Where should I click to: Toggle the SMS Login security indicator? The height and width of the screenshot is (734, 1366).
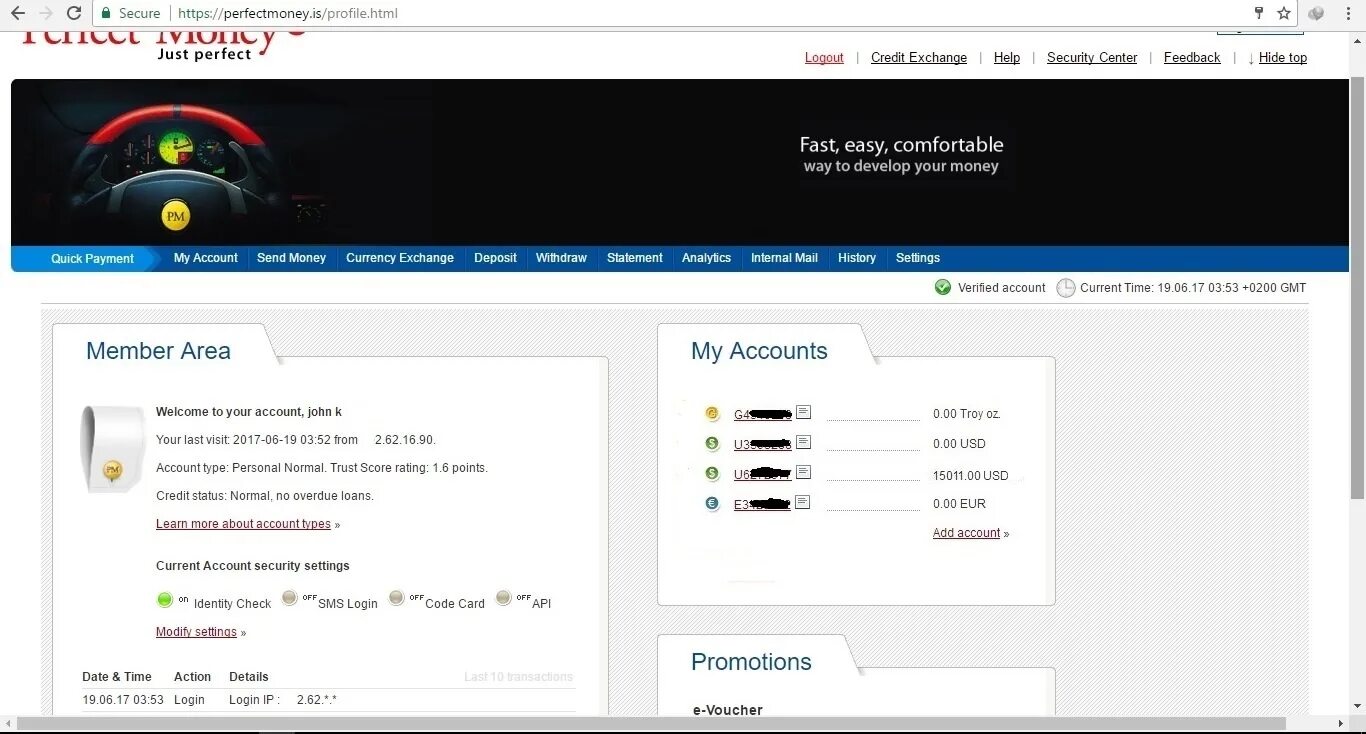pos(290,598)
